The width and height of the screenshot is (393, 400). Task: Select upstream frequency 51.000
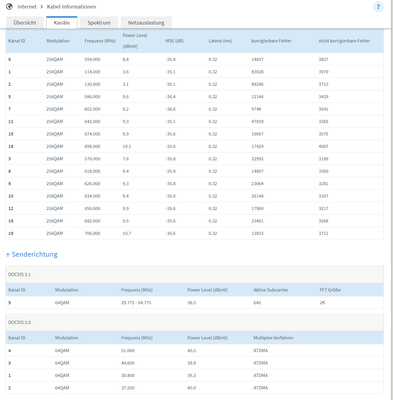click(128, 350)
